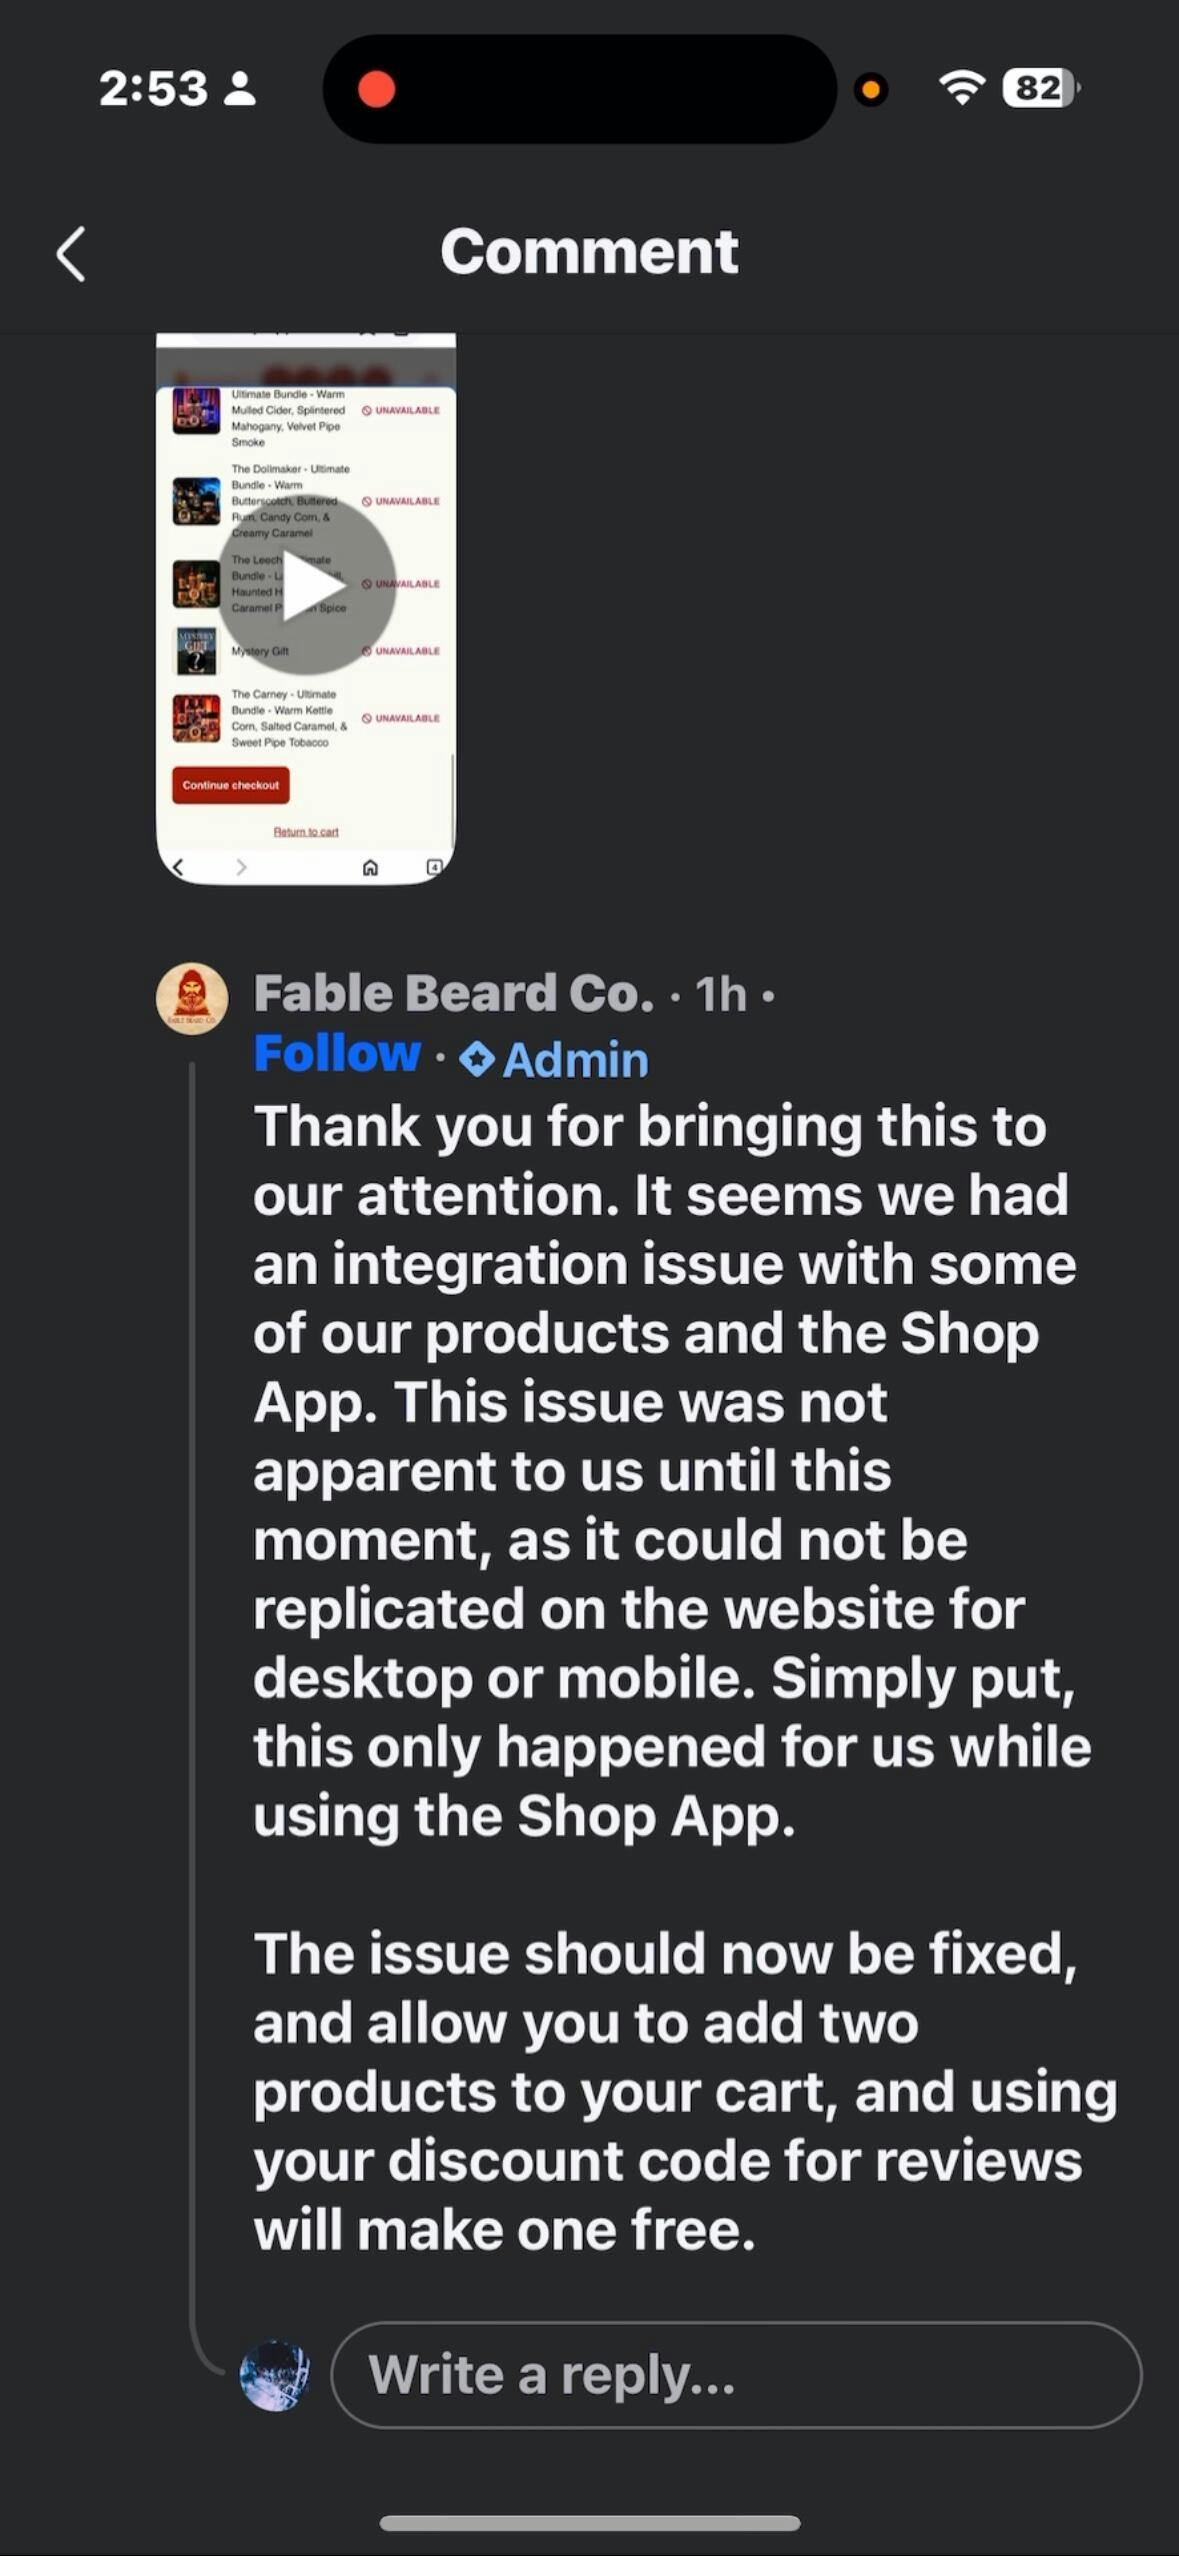Tap the Wi-Fi status icon
This screenshot has width=1179, height=2556.
pyautogui.click(x=962, y=89)
